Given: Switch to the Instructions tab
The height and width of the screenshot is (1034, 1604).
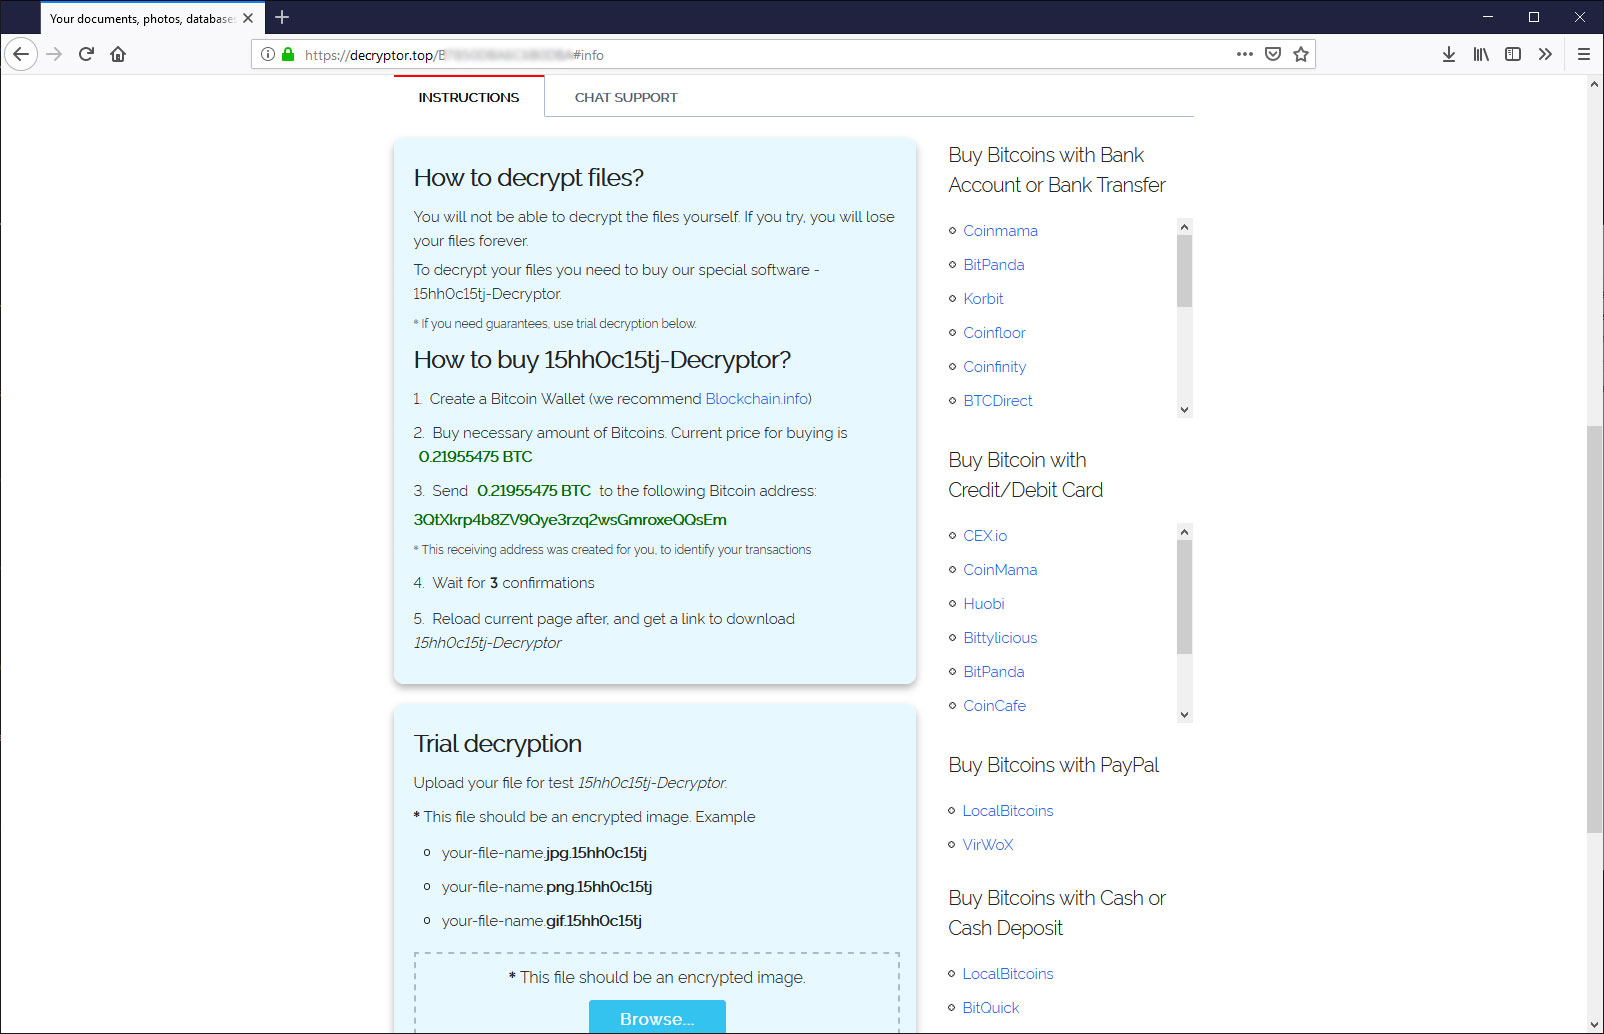Looking at the screenshot, I should [x=469, y=97].
